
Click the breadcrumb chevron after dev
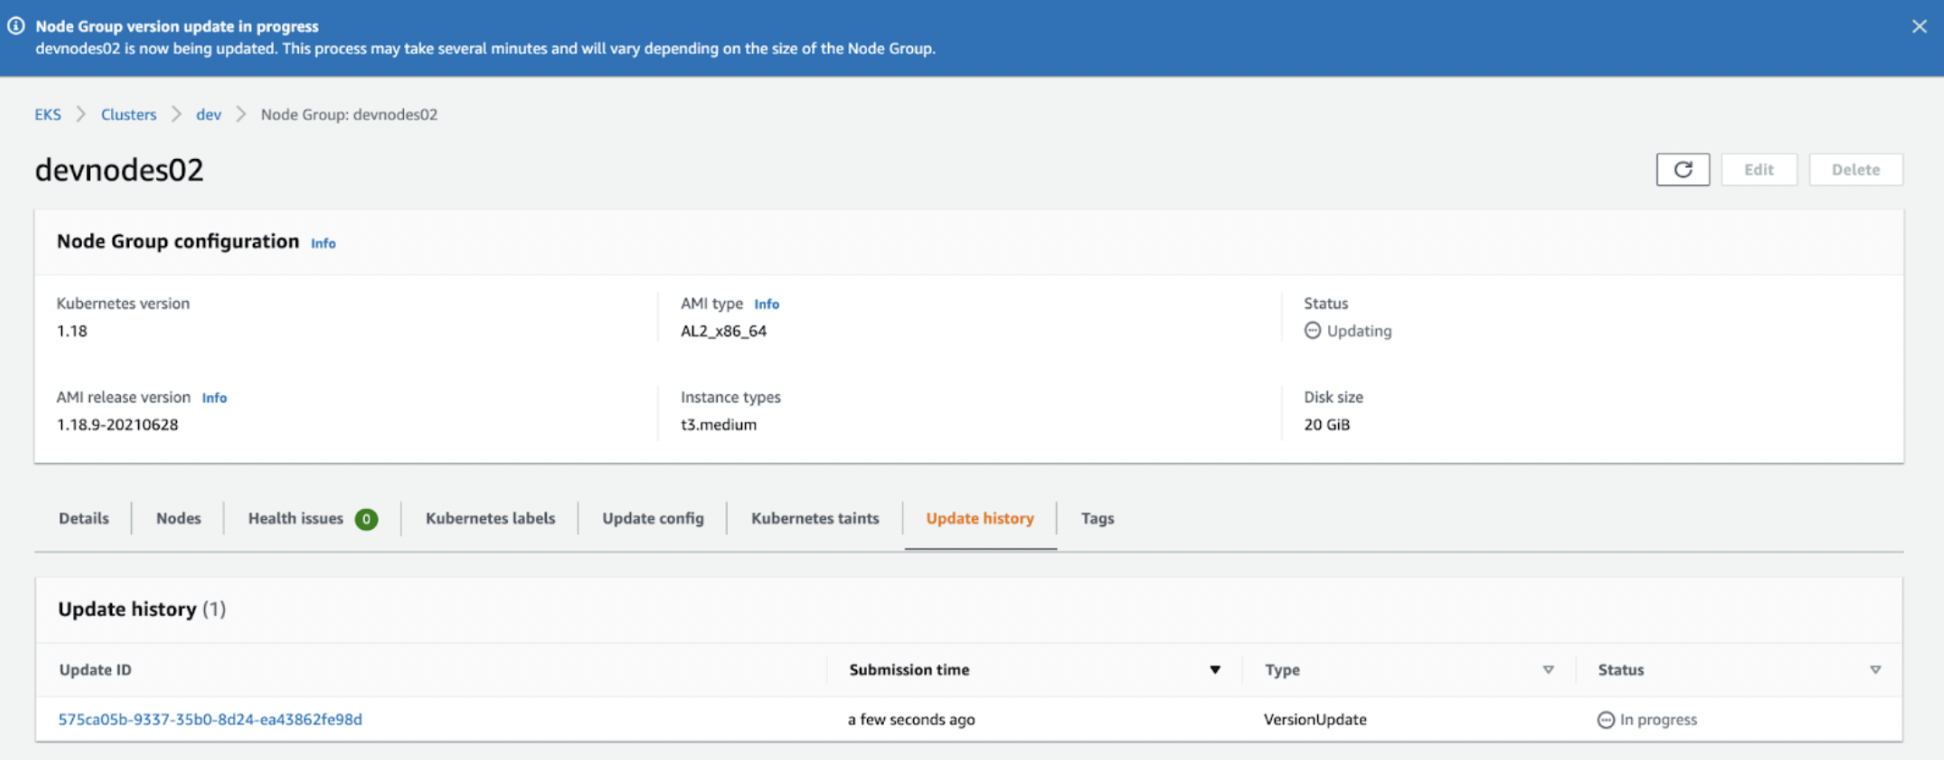(x=241, y=114)
